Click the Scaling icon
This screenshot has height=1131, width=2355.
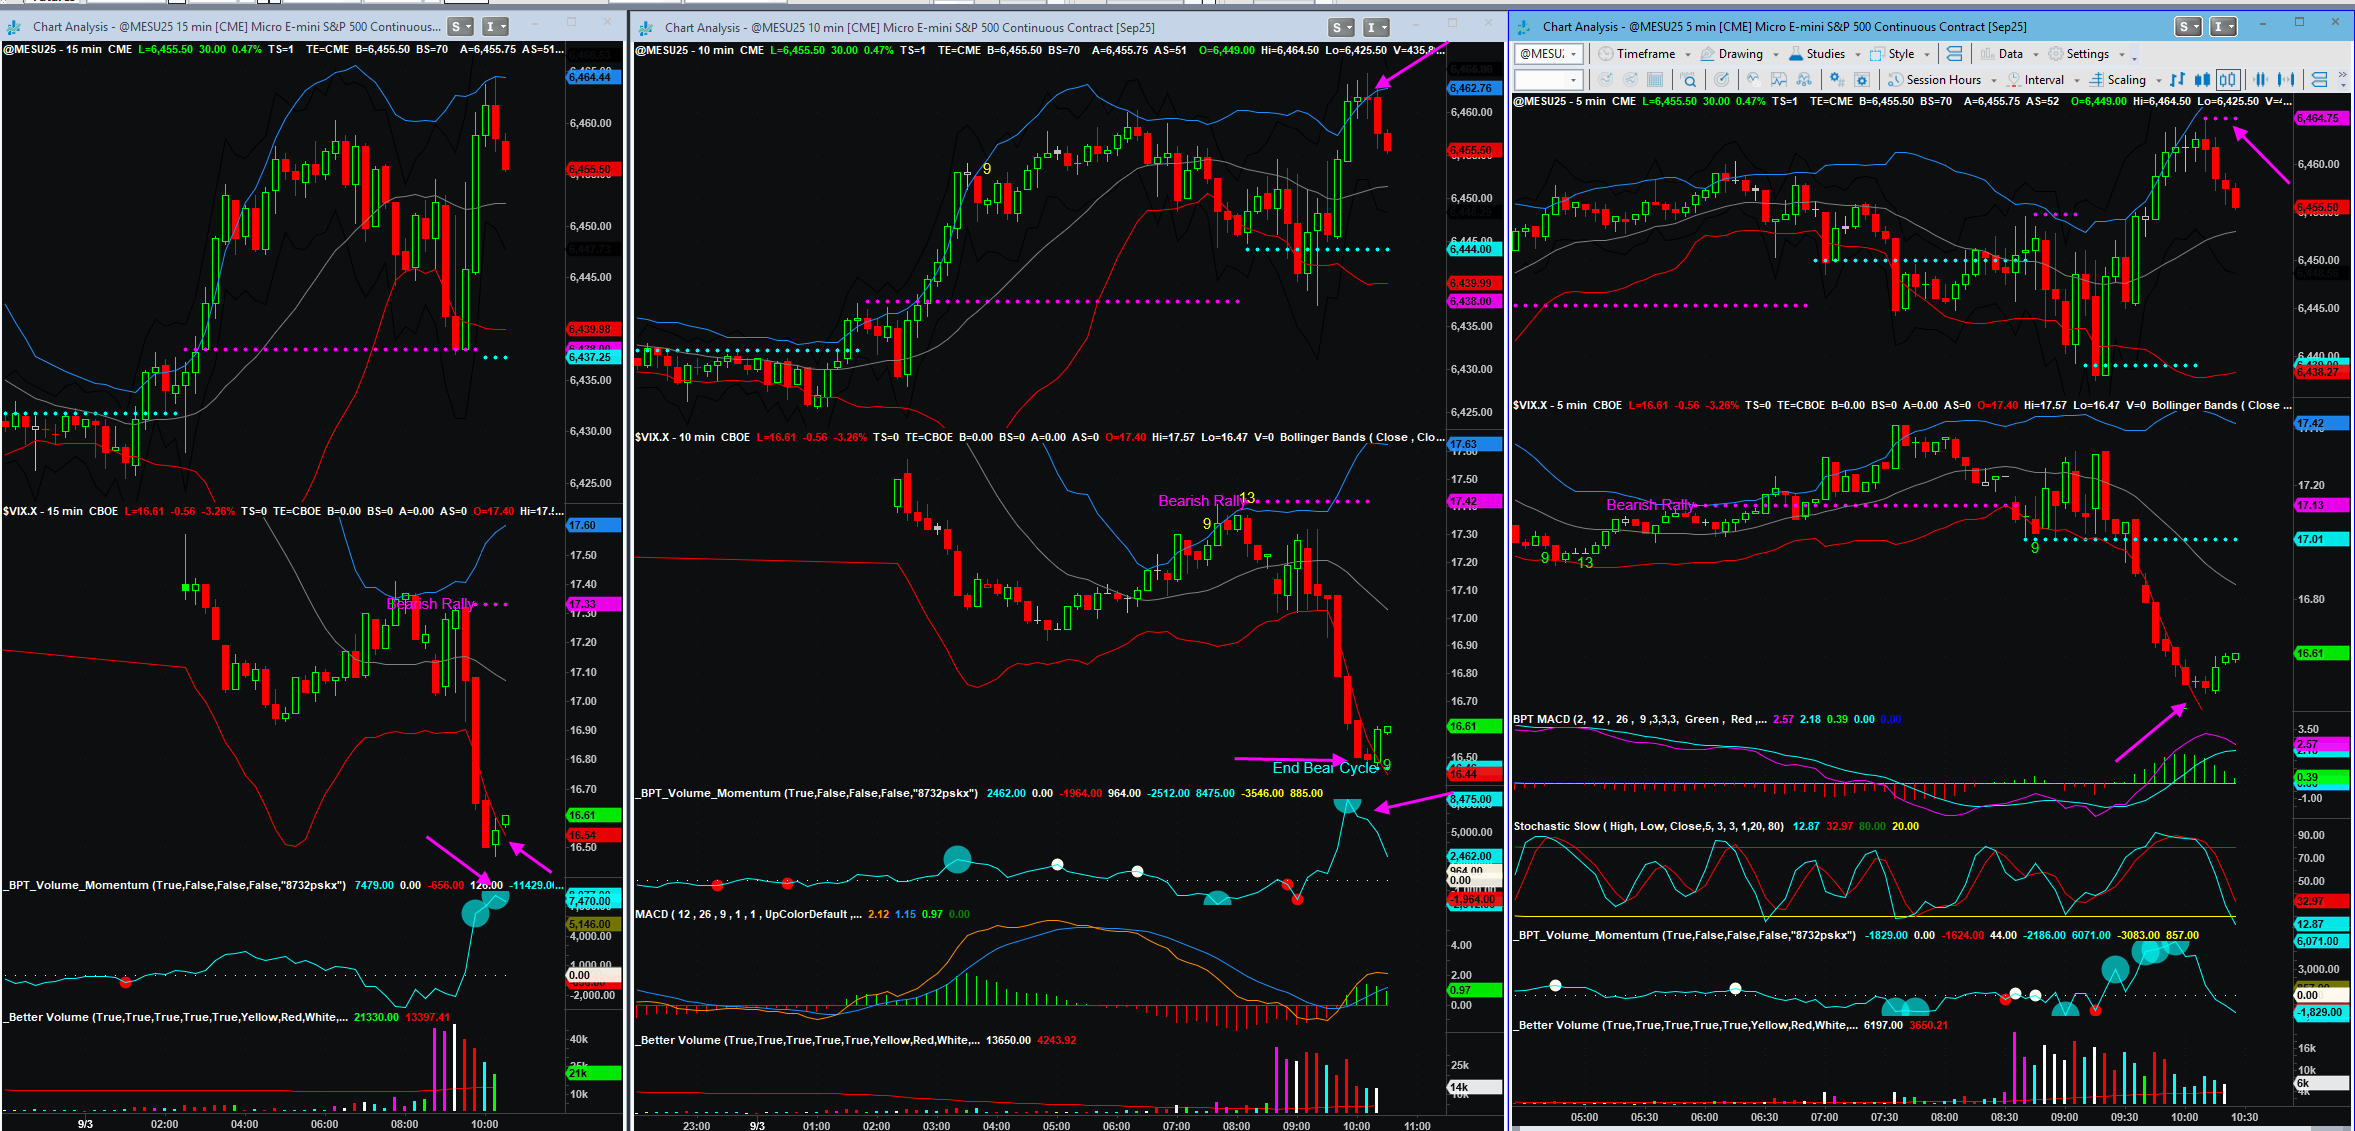click(2096, 80)
